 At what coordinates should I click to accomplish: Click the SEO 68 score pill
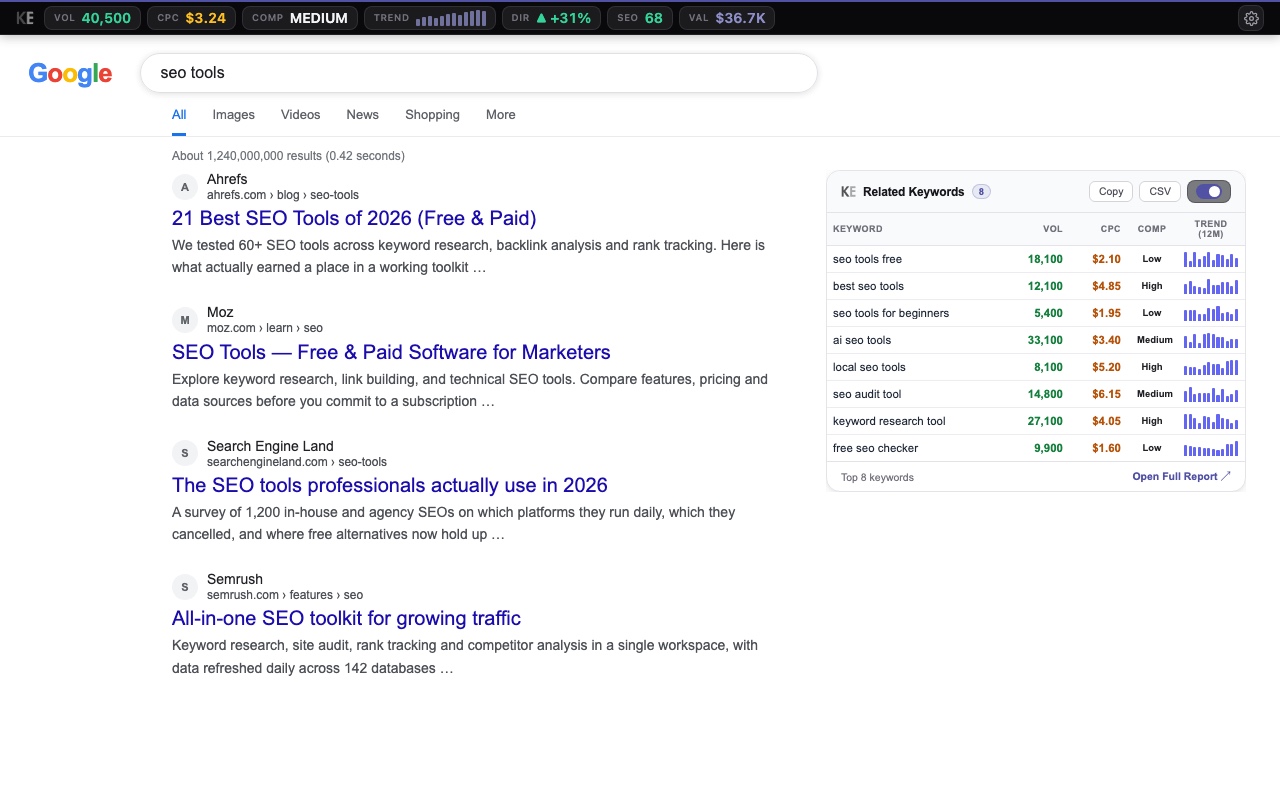pyautogui.click(x=640, y=18)
